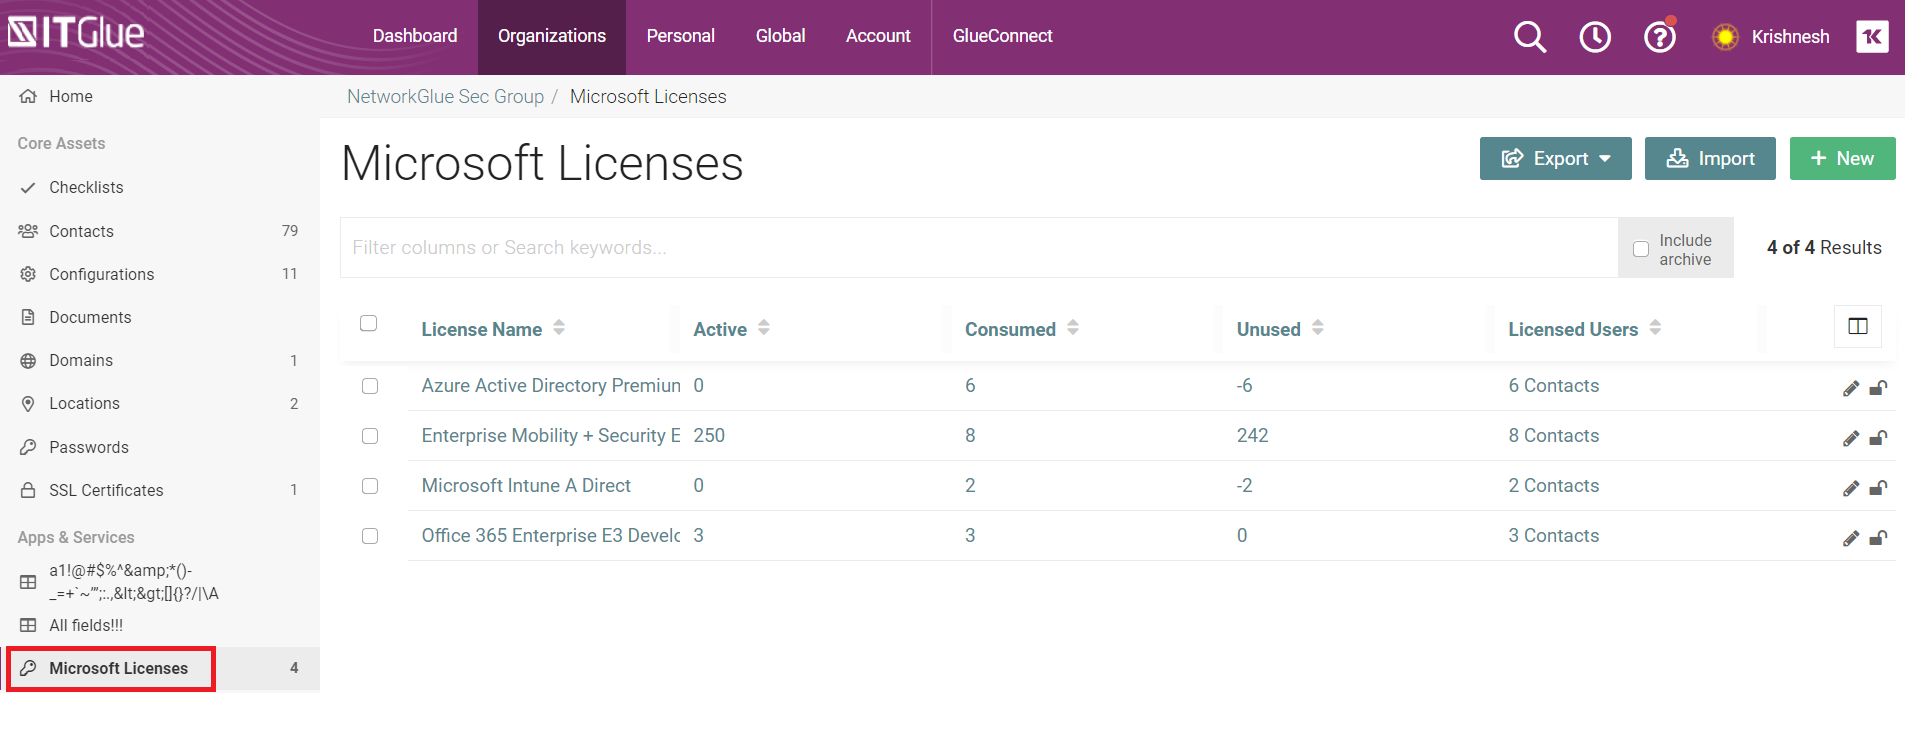Open the Account tab
This screenshot has height=736, width=1905.
tap(878, 36)
